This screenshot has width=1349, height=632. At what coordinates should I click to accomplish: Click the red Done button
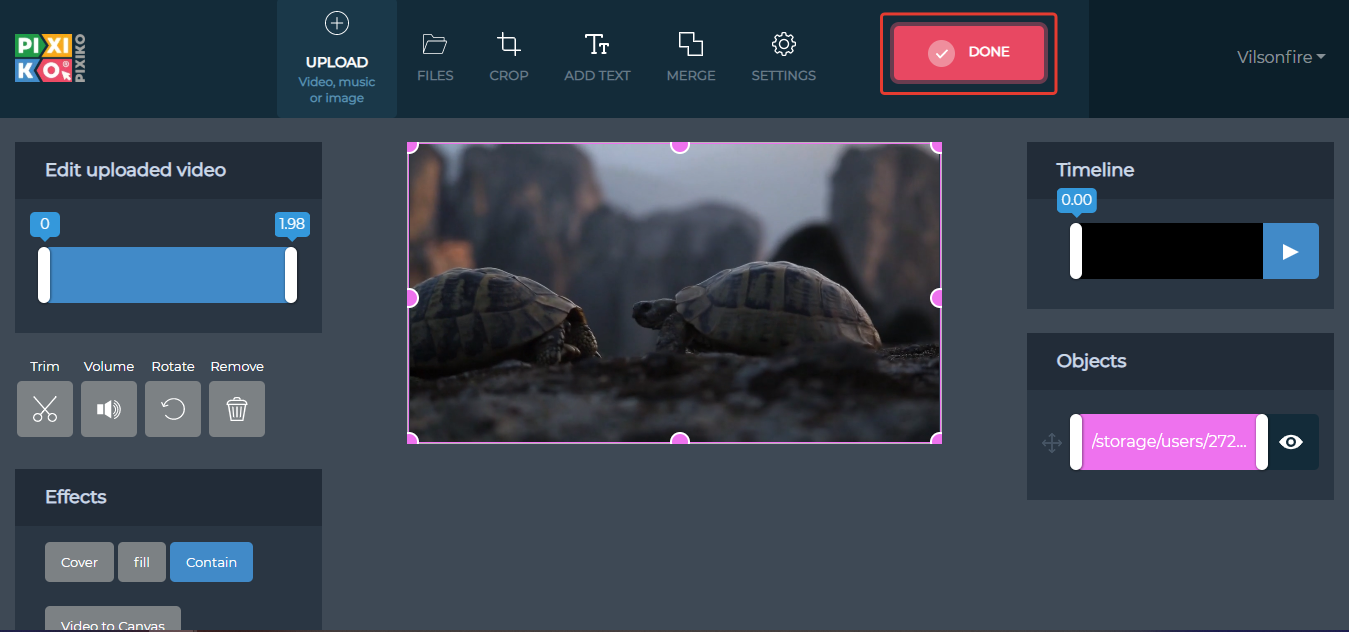969,52
